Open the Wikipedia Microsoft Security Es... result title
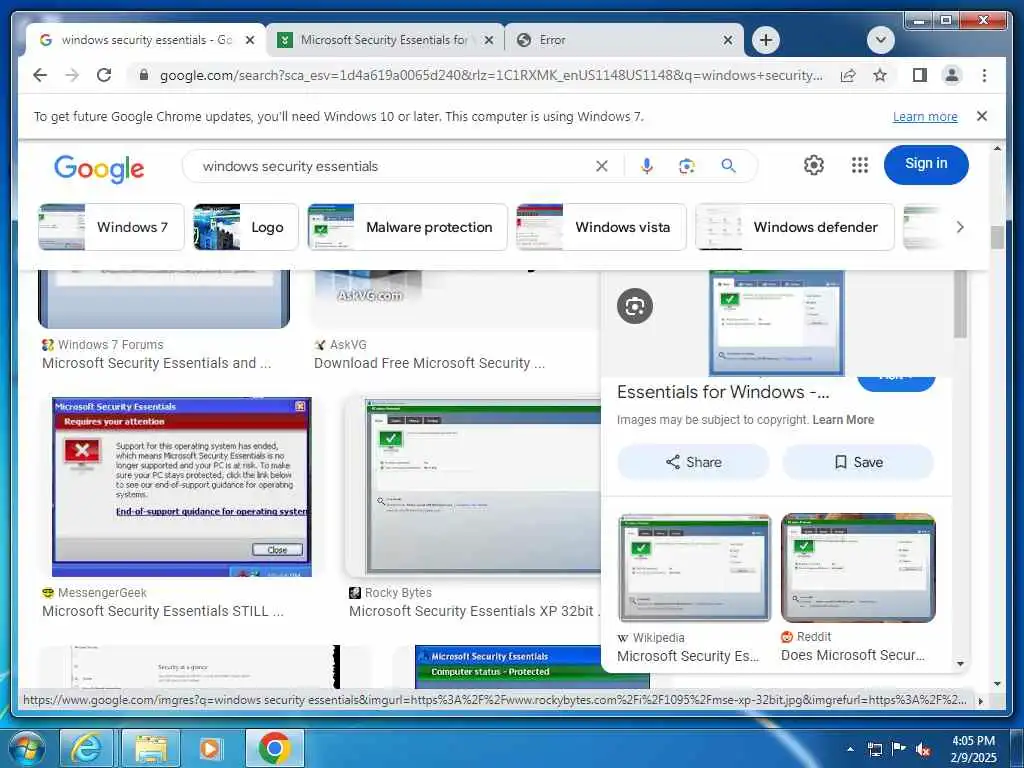1024x768 pixels. [688, 656]
